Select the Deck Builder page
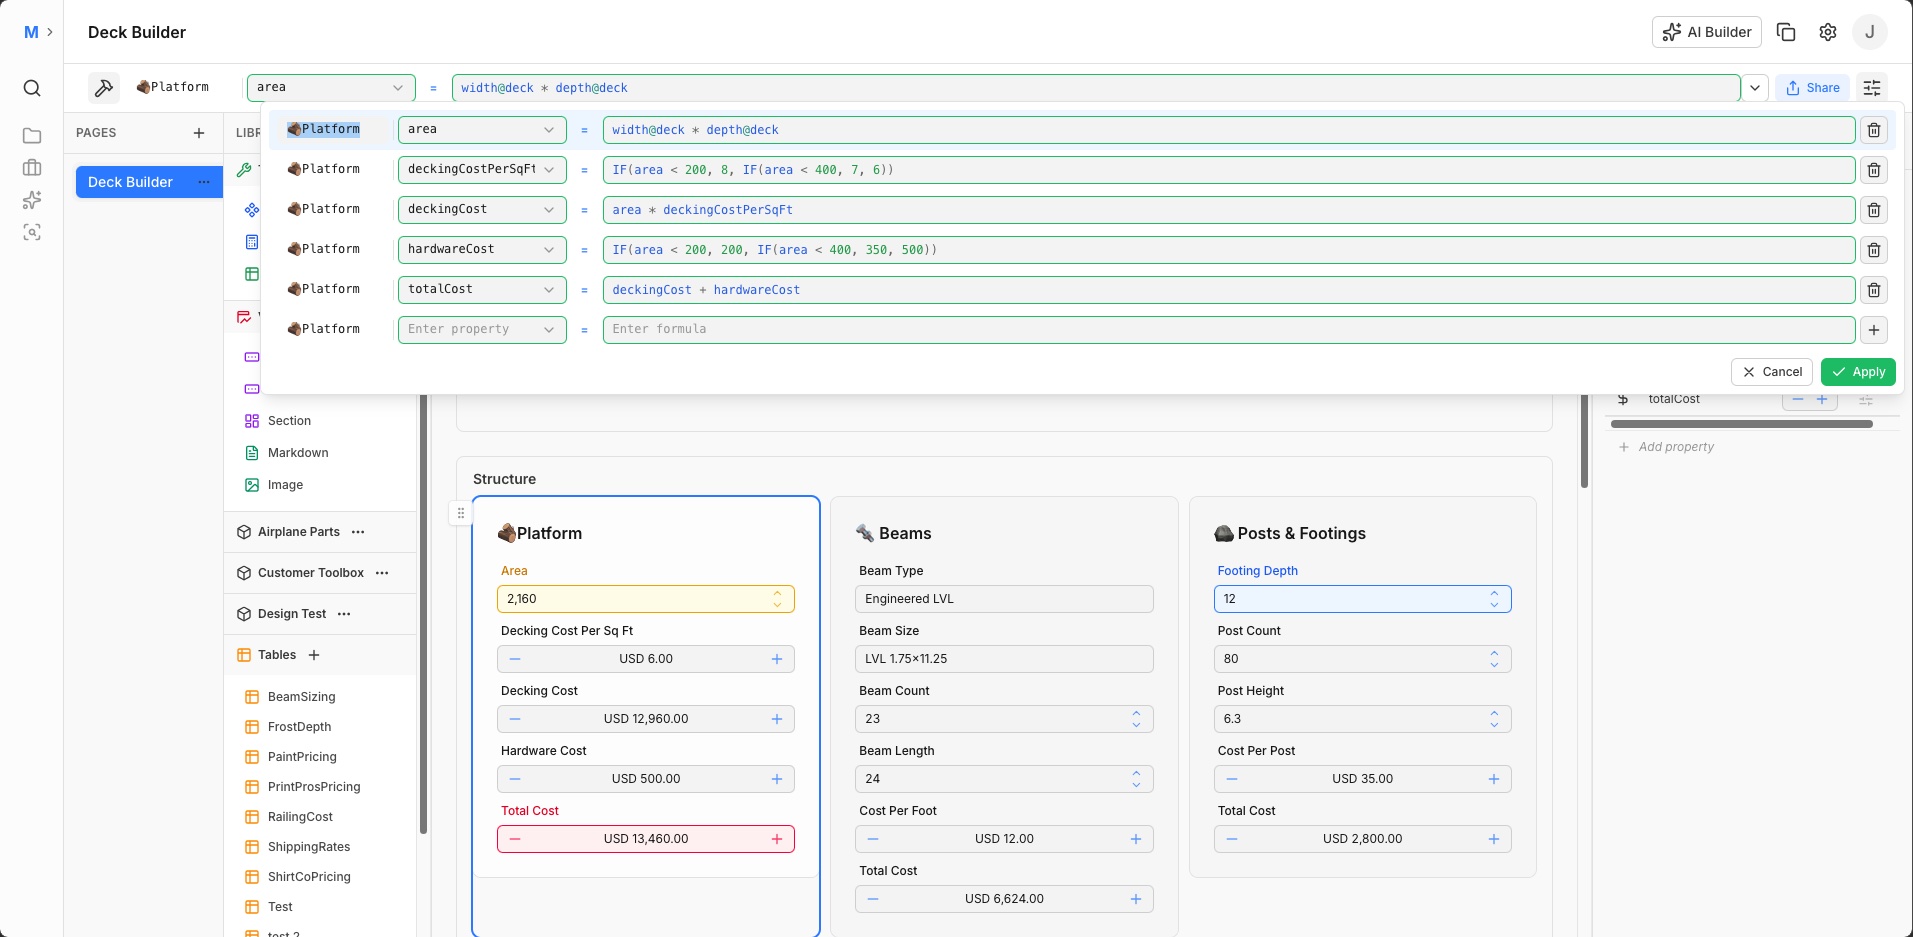The width and height of the screenshot is (1913, 937). [131, 182]
